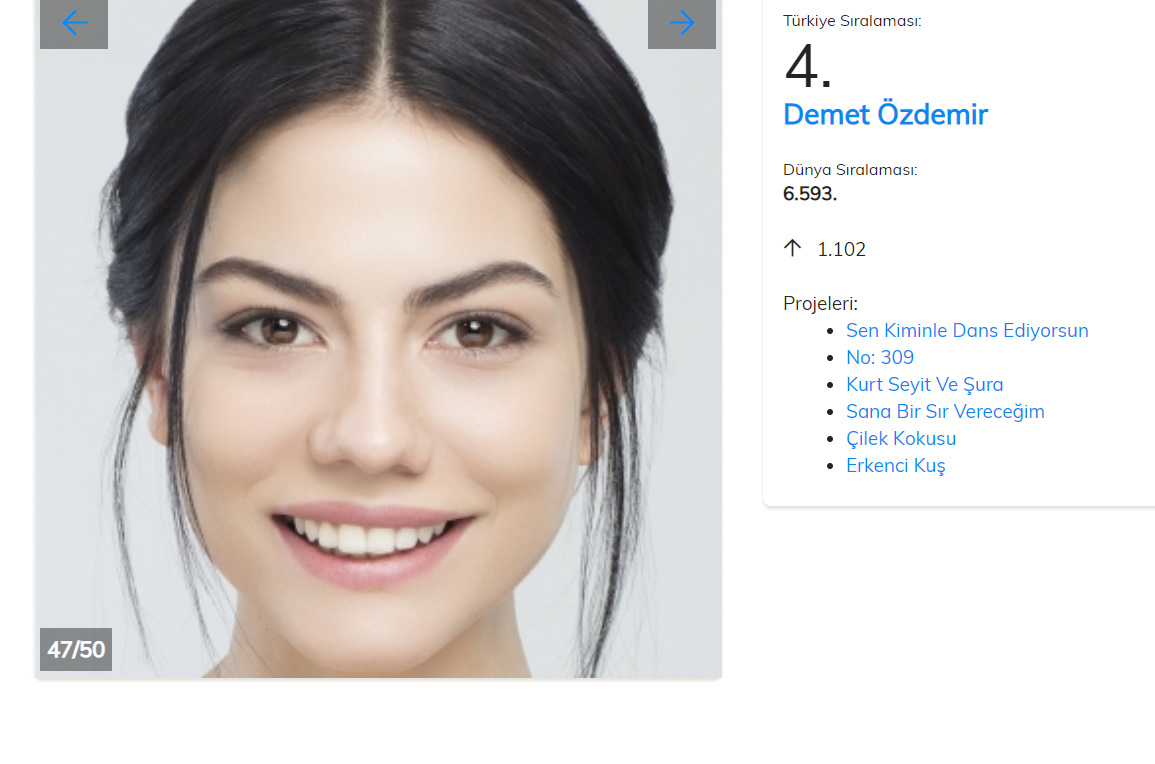Click the Projeleri: heading
This screenshot has height=764, width=1155.
(820, 304)
